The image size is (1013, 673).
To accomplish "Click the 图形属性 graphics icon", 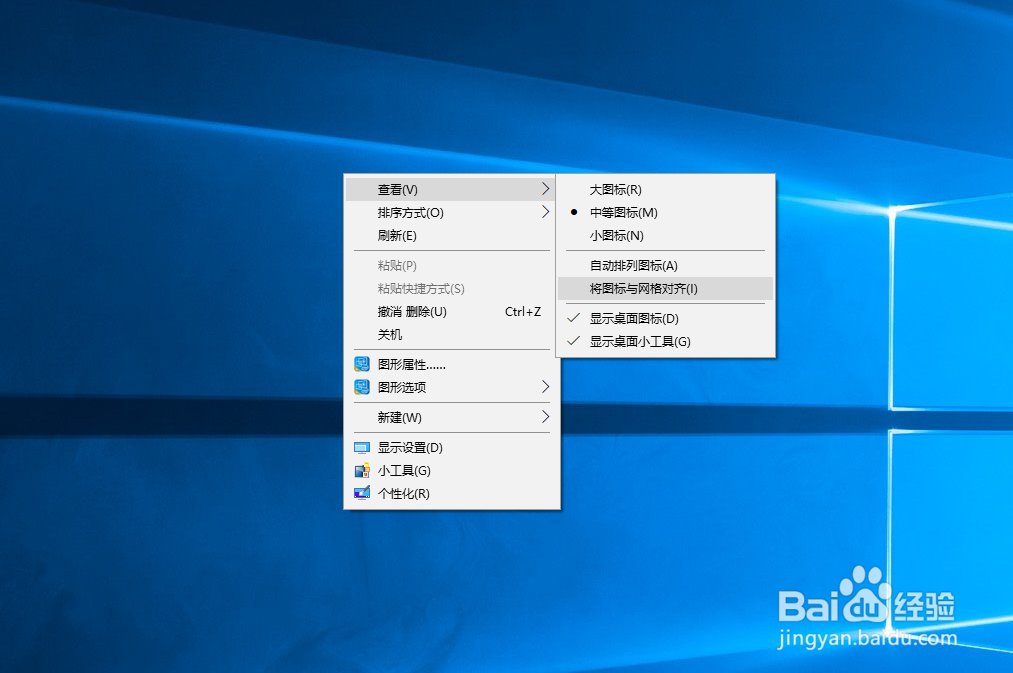I will [362, 364].
